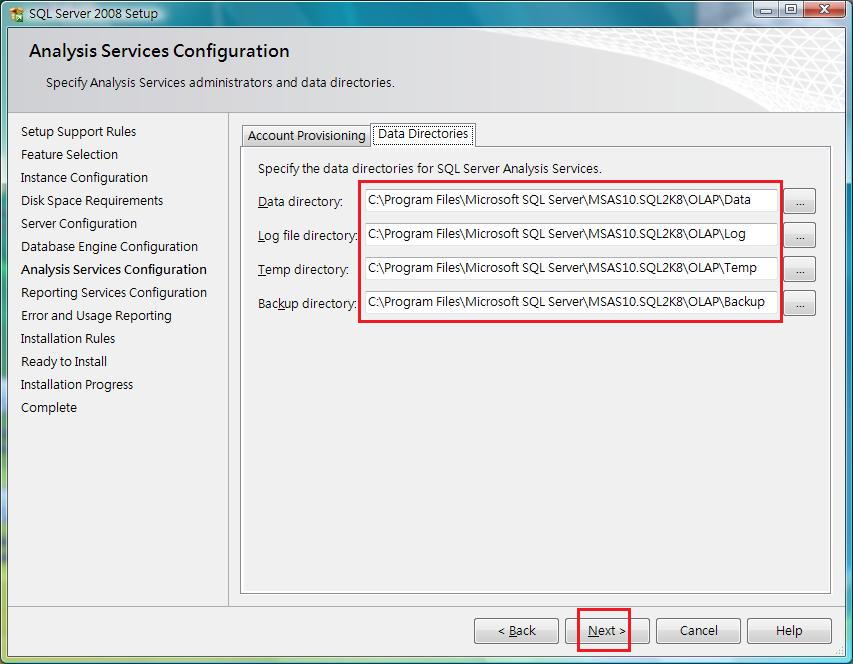This screenshot has width=853, height=664.
Task: Switch to the Account Provisioning tab
Action: 306,135
